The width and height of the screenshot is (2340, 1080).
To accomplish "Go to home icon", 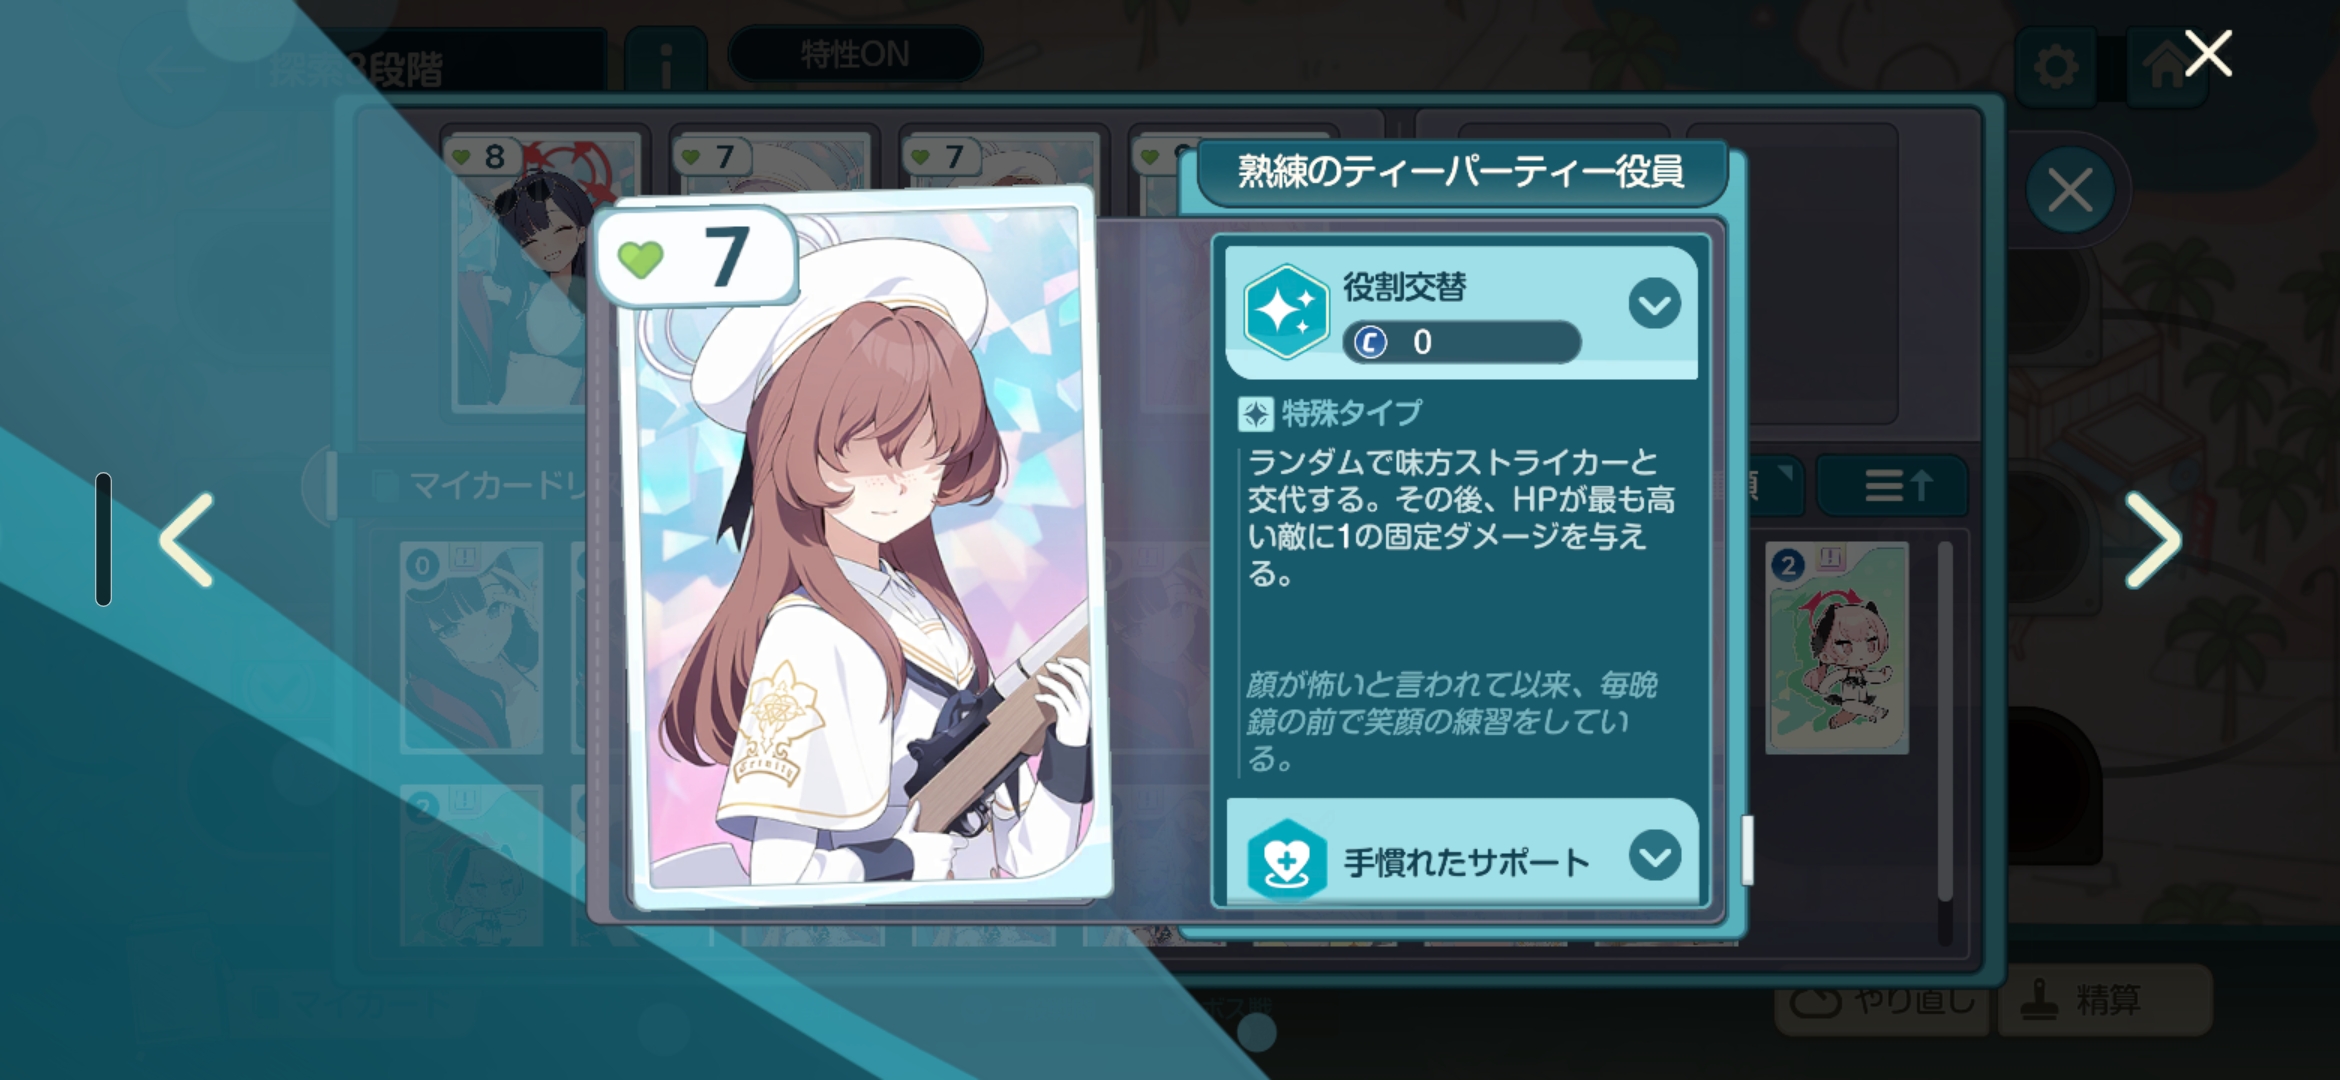I will pos(2166,67).
